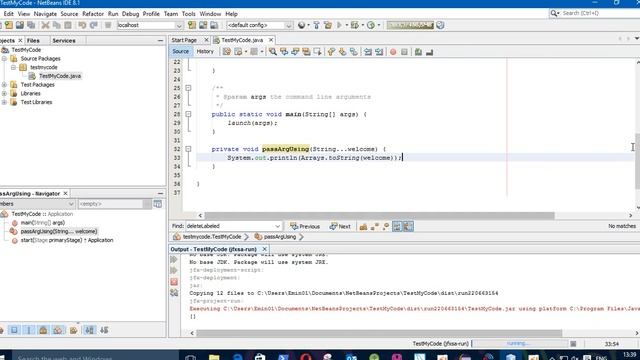Click the Previous Bookmark editor icon
The image size is (640, 360).
click(331, 52)
